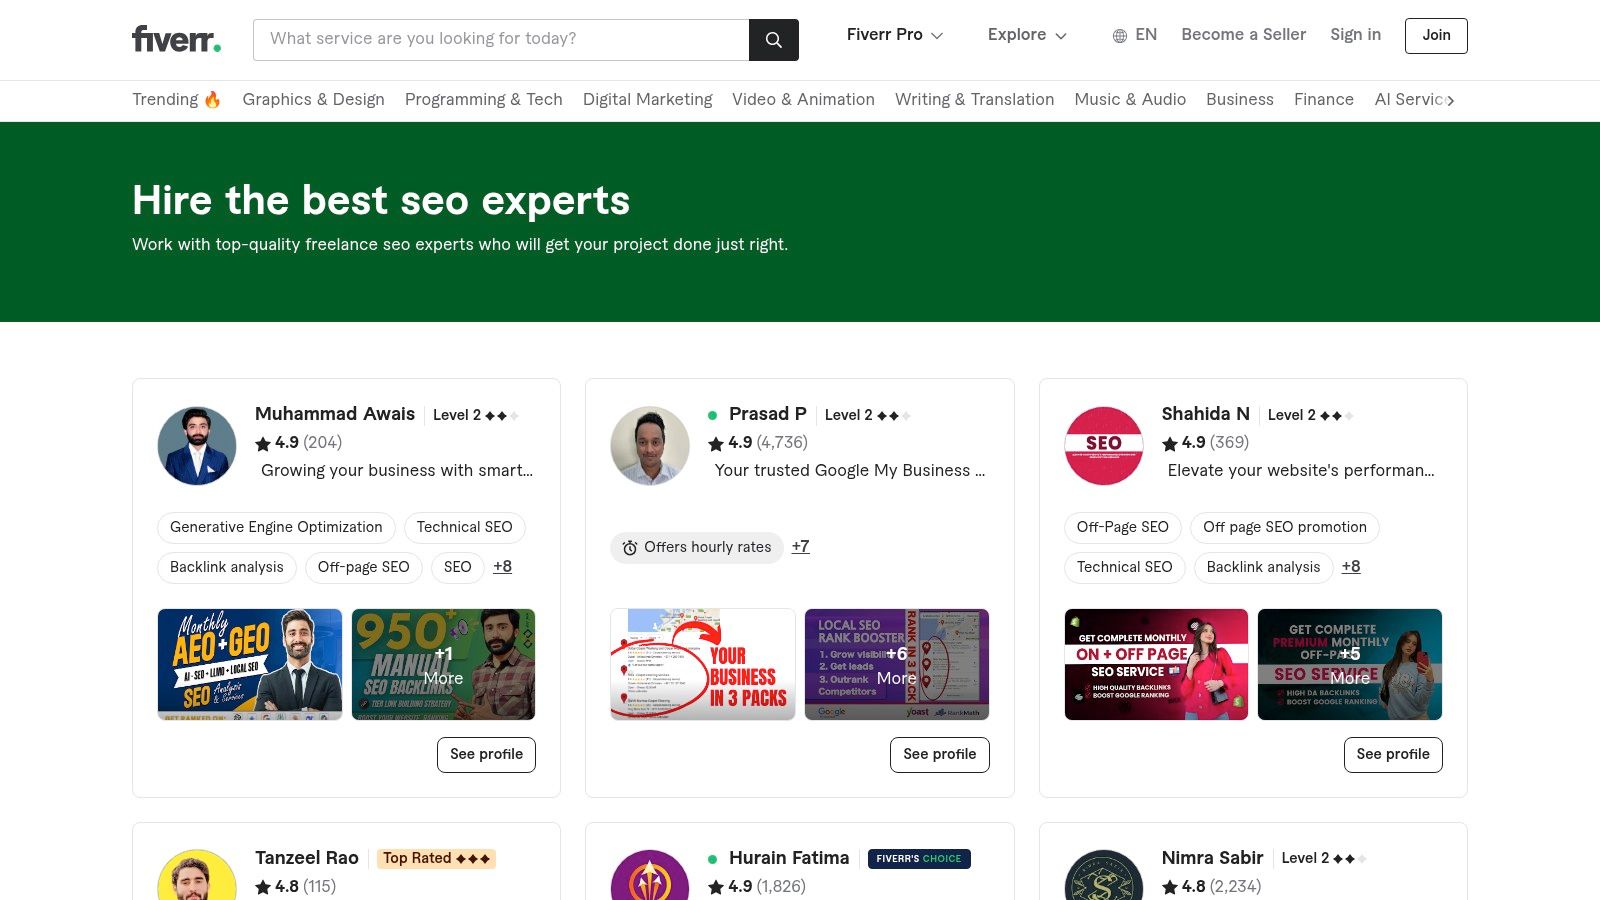Click the fiverr logo
Screen dimensions: 1600x900
175,39
